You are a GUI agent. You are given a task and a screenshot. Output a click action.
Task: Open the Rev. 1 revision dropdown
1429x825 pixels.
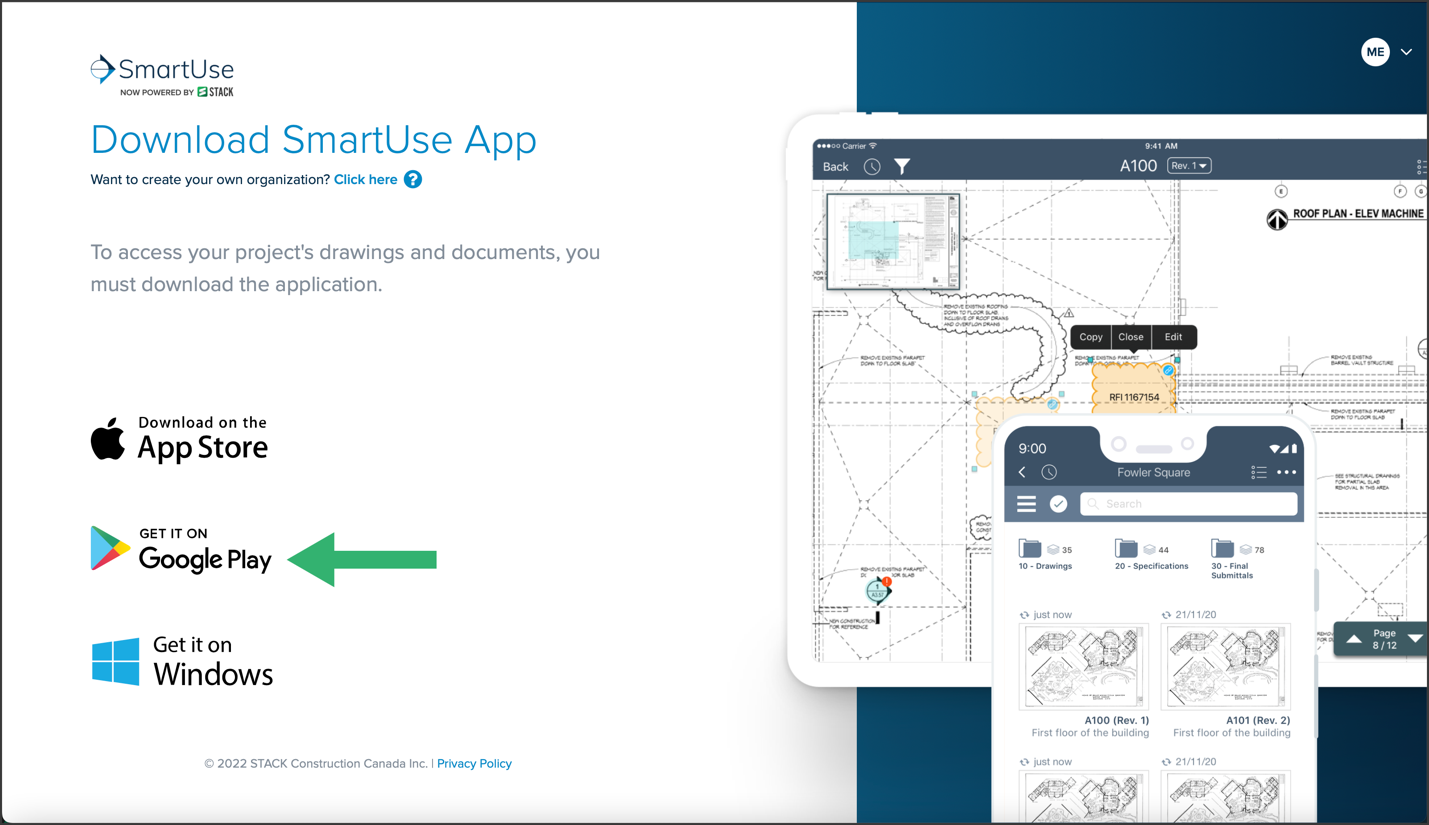click(1189, 166)
